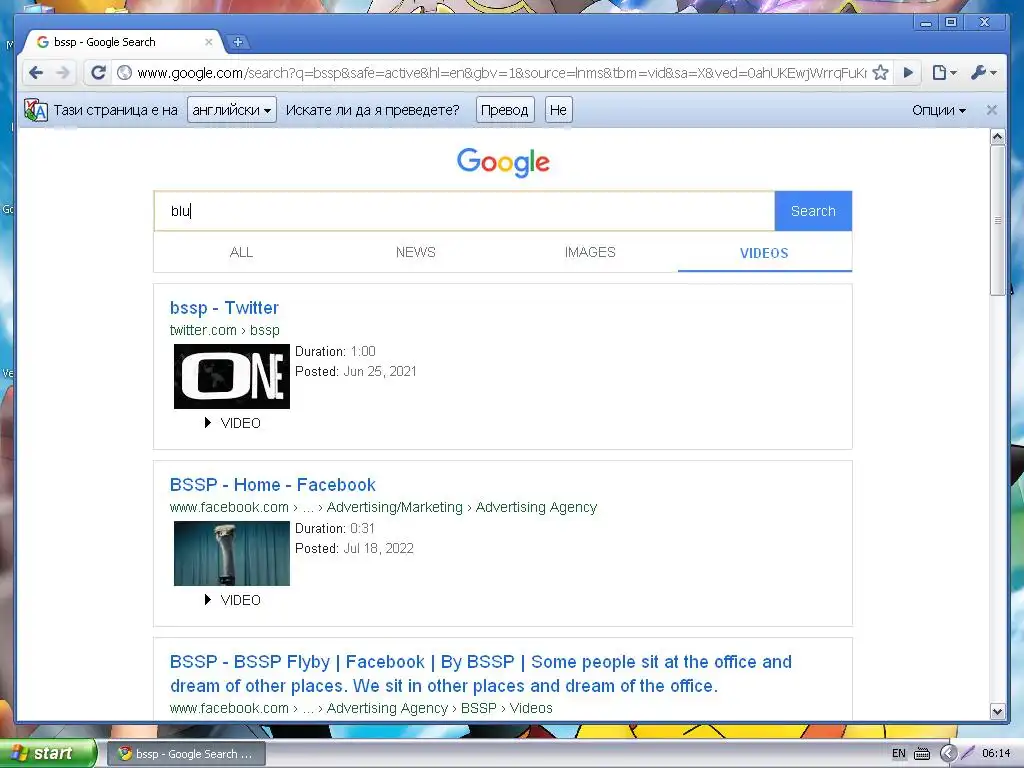Viewport: 1024px width, 768px height.
Task: Click the Posted: Jun 25, 2021 text
Action: pos(356,372)
